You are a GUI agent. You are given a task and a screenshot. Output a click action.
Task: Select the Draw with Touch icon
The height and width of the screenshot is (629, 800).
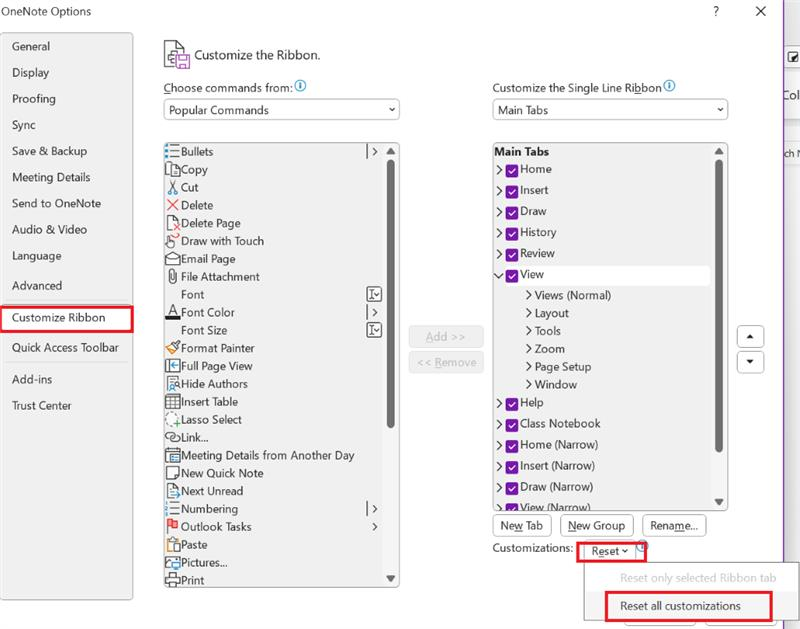(172, 241)
